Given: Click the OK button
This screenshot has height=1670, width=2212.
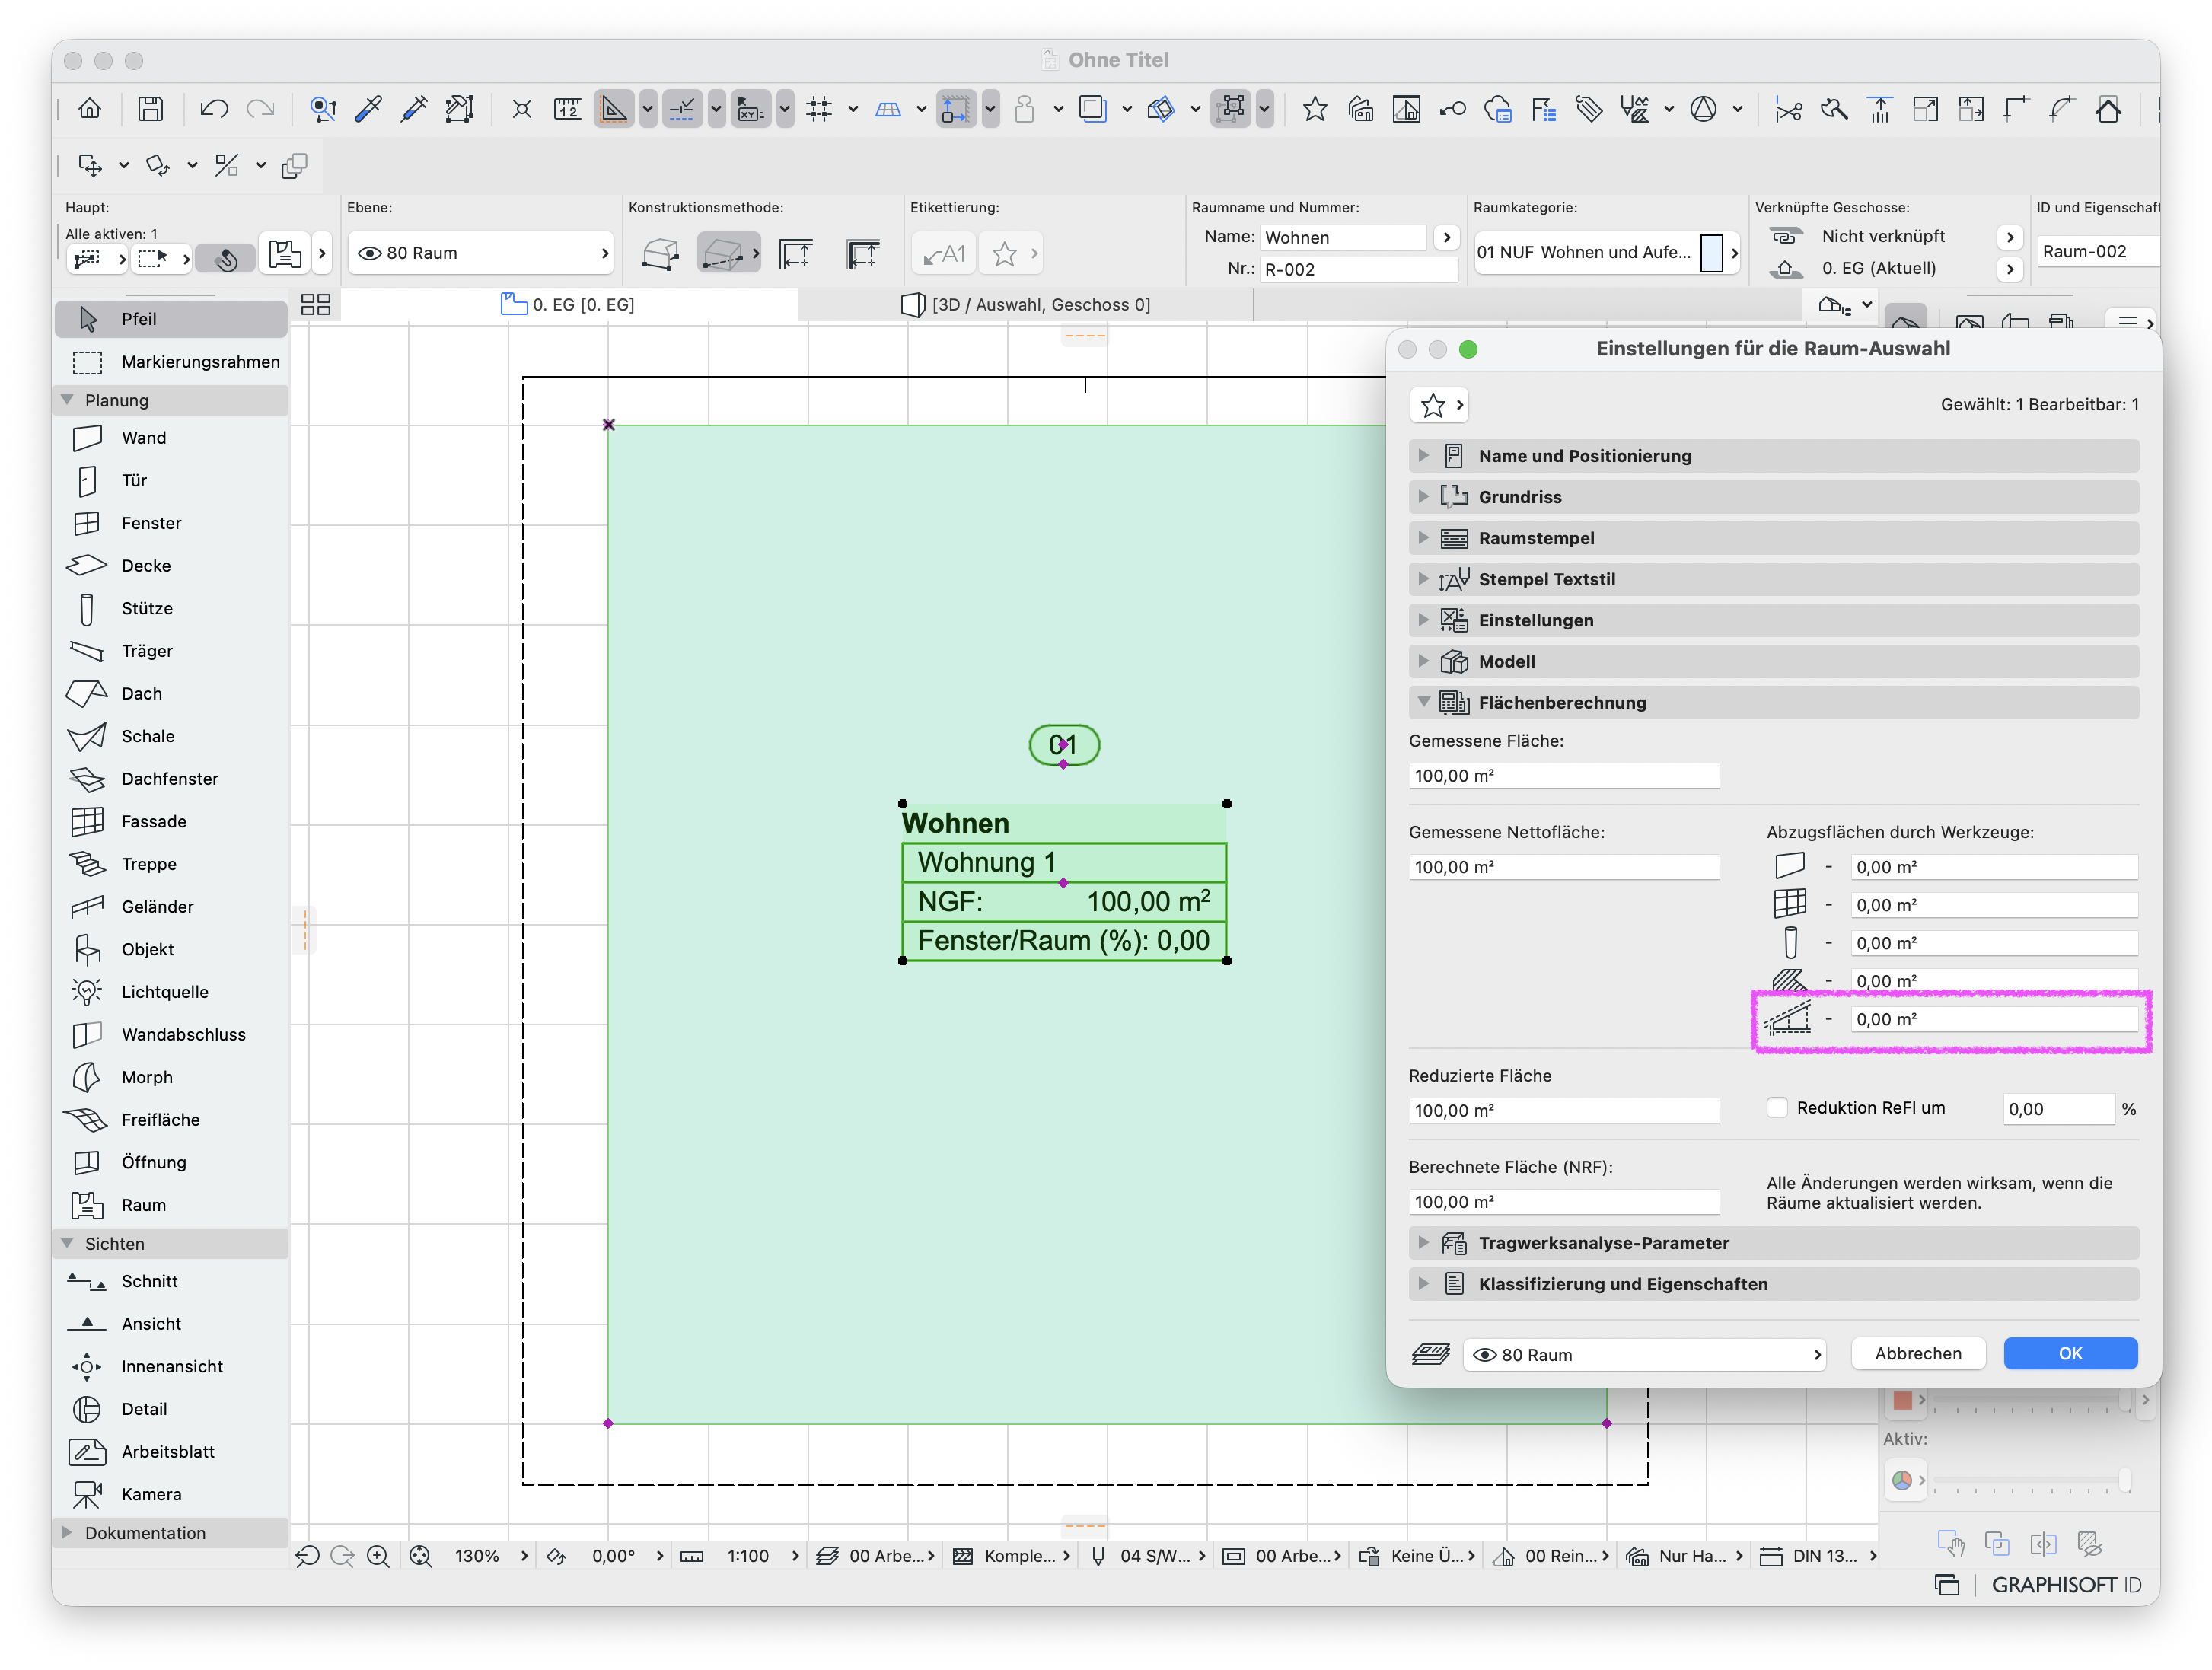Looking at the screenshot, I should coord(2070,1355).
